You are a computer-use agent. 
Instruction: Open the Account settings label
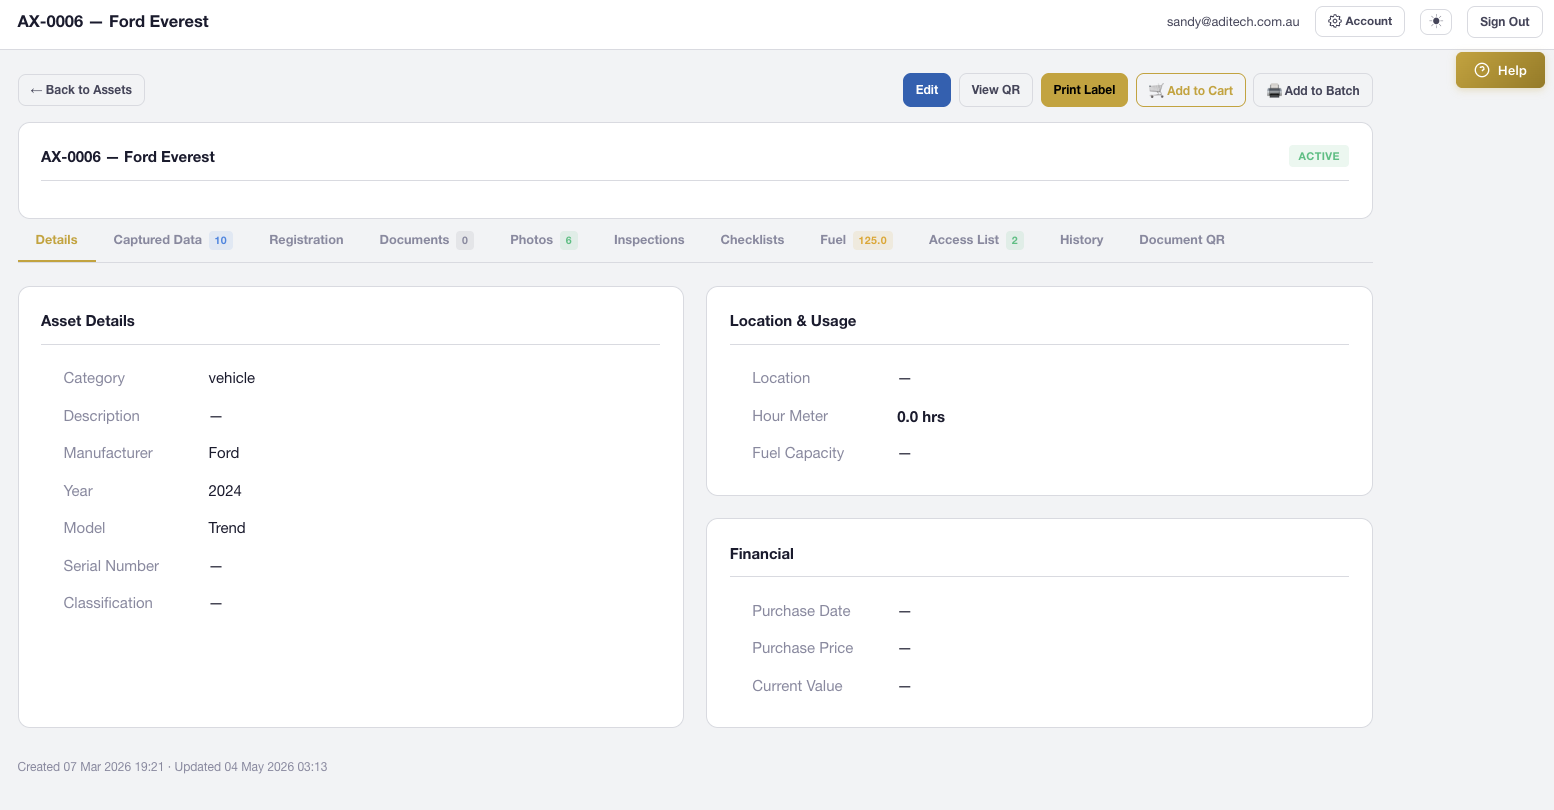tap(1369, 21)
